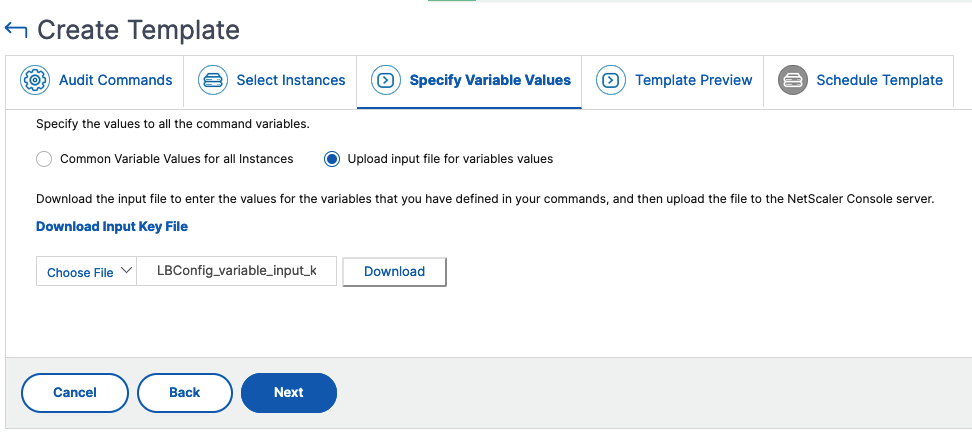The height and width of the screenshot is (439, 972).
Task: Click the Select Instances stack icon
Action: (x=213, y=80)
